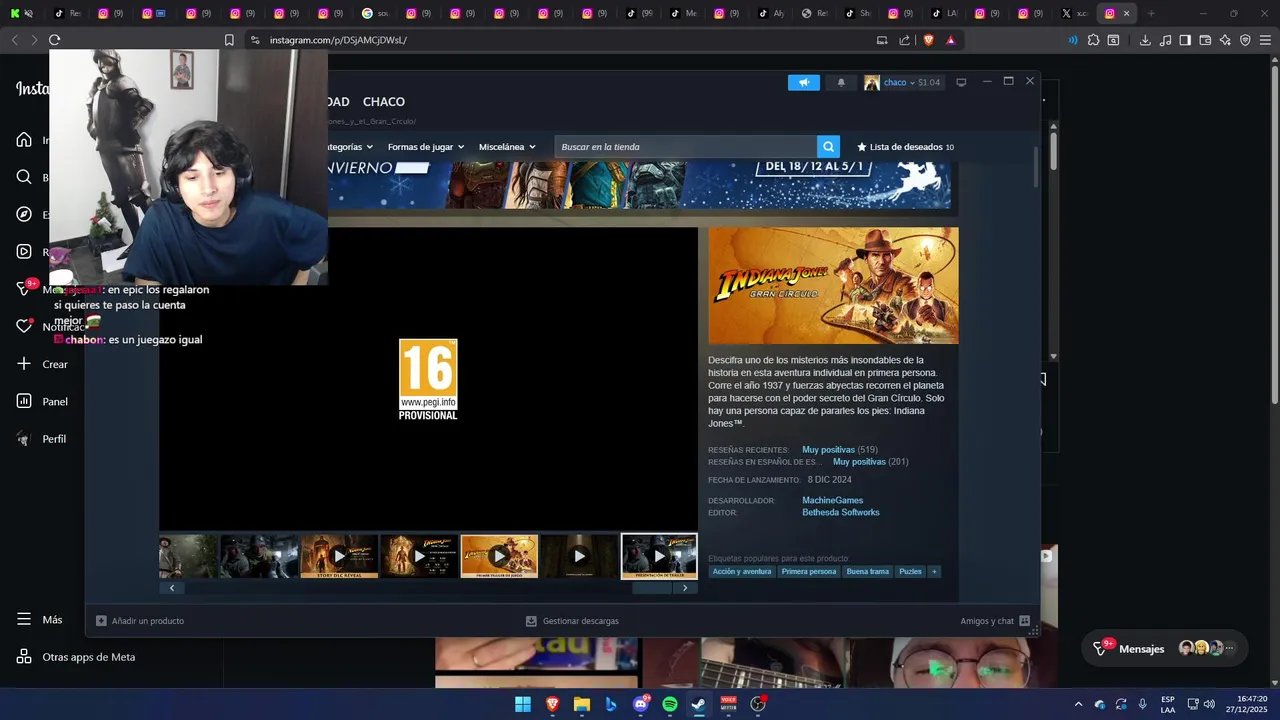Select the Primera persona tag
Viewport: 1280px width, 720px height.
click(x=809, y=572)
